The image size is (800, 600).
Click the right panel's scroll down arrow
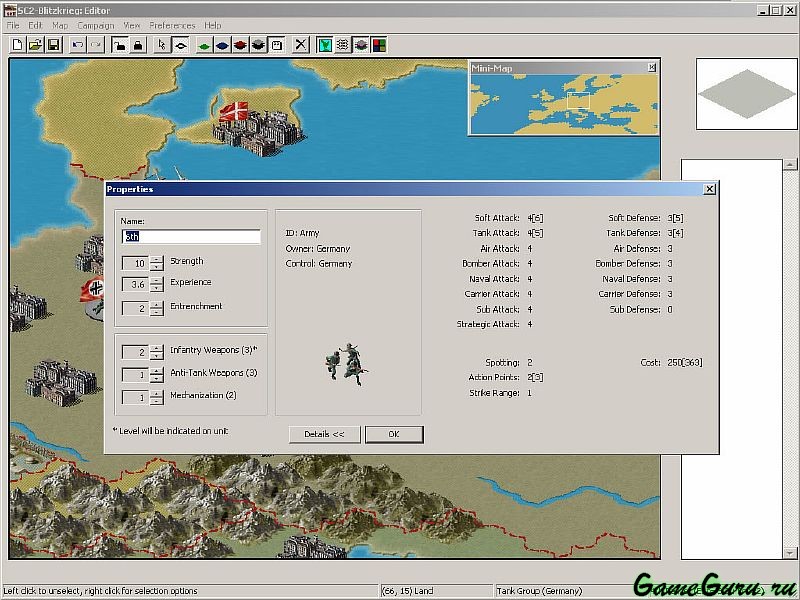coord(790,553)
